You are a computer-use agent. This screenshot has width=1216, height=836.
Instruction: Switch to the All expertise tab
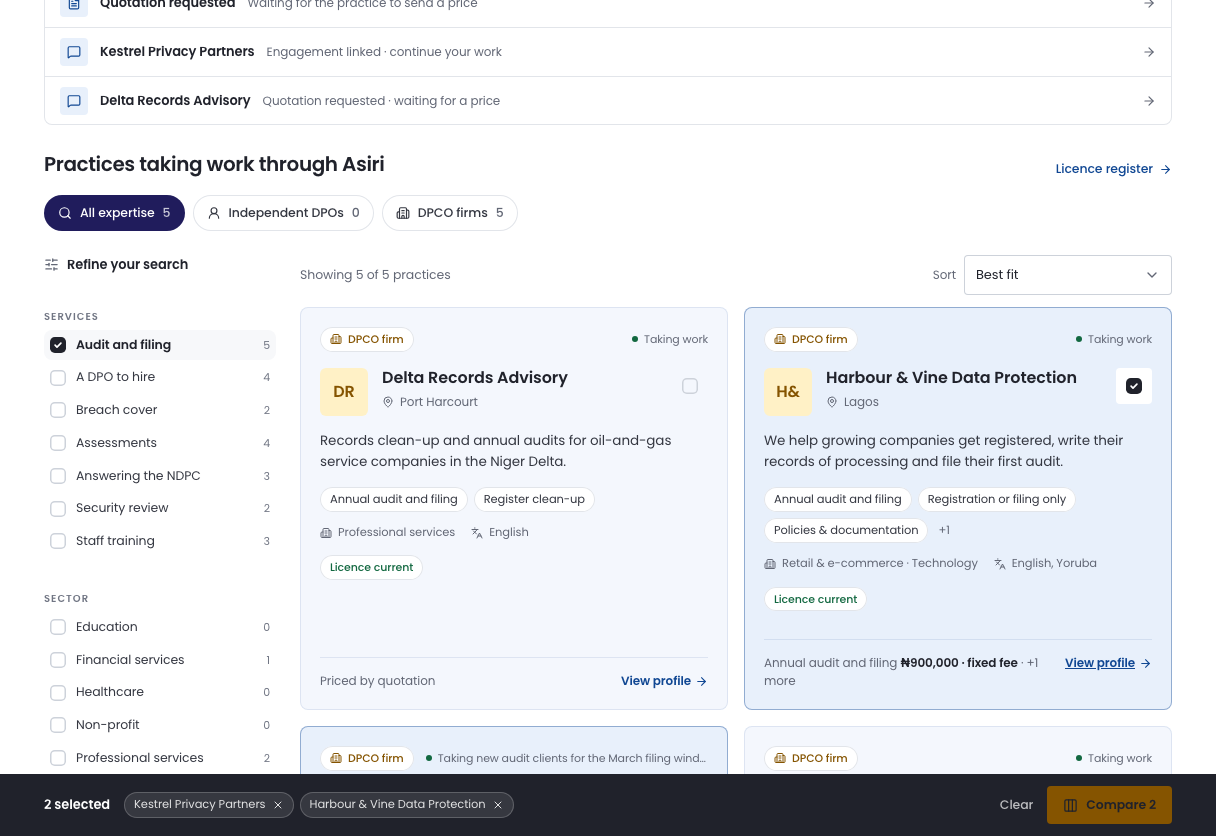coord(114,213)
